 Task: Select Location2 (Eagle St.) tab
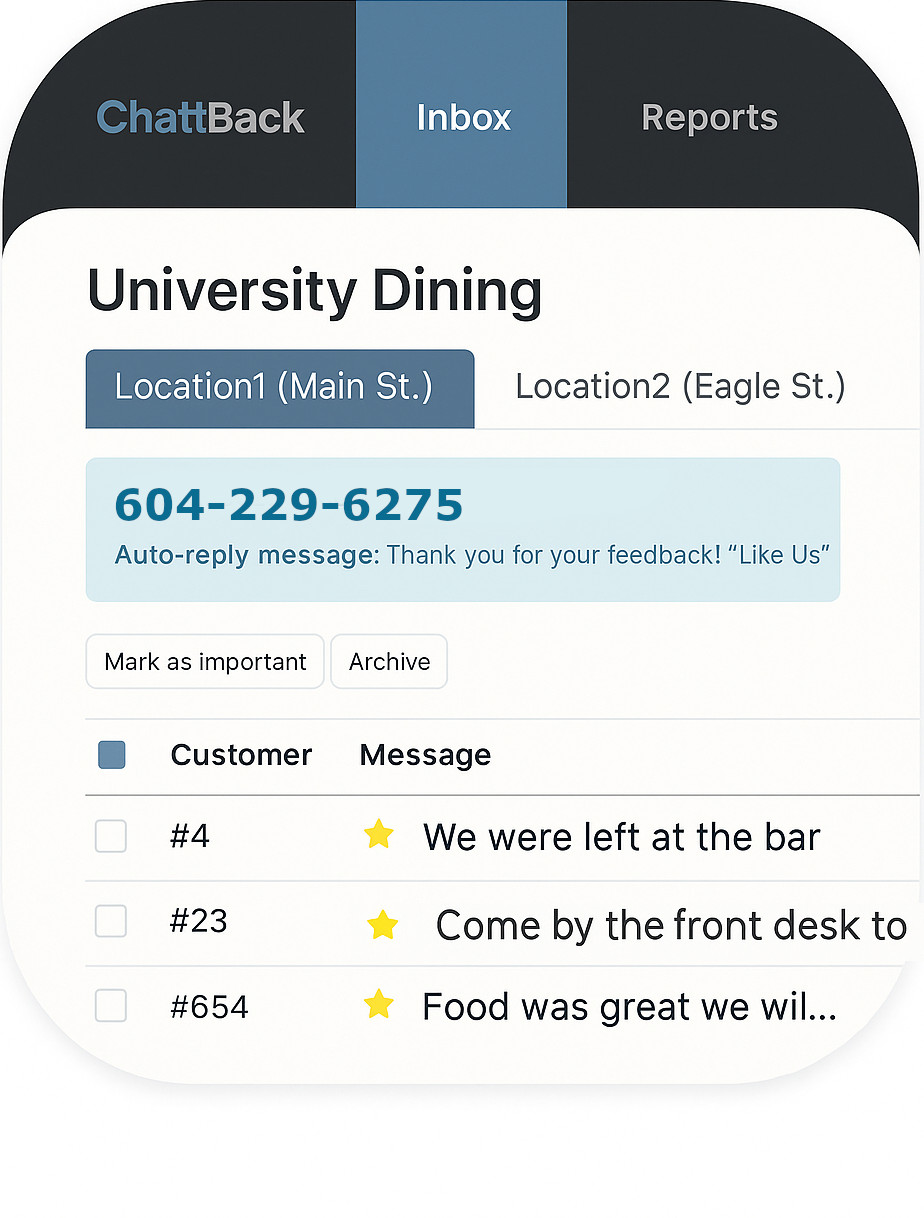tap(680, 388)
